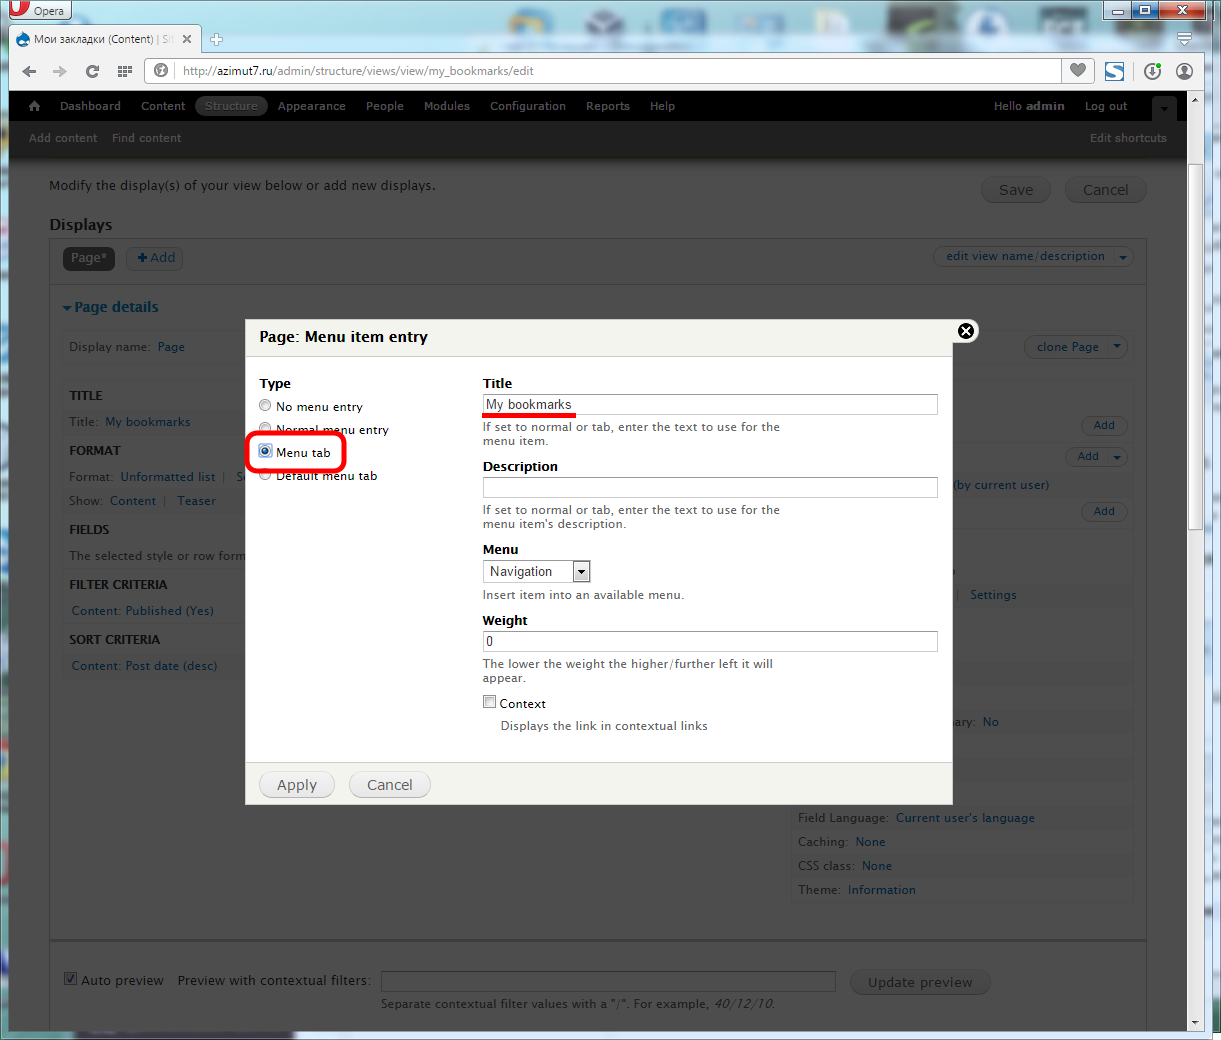The height and width of the screenshot is (1040, 1221).
Task: Save the view with Save button
Action: [1016, 190]
